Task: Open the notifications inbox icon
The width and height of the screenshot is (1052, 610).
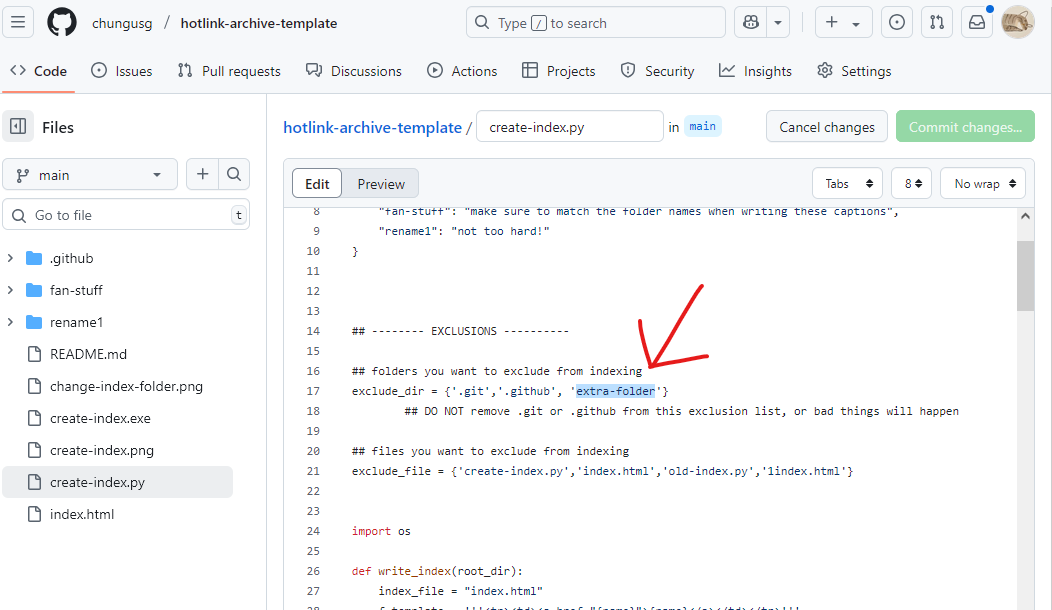Action: click(x=977, y=22)
